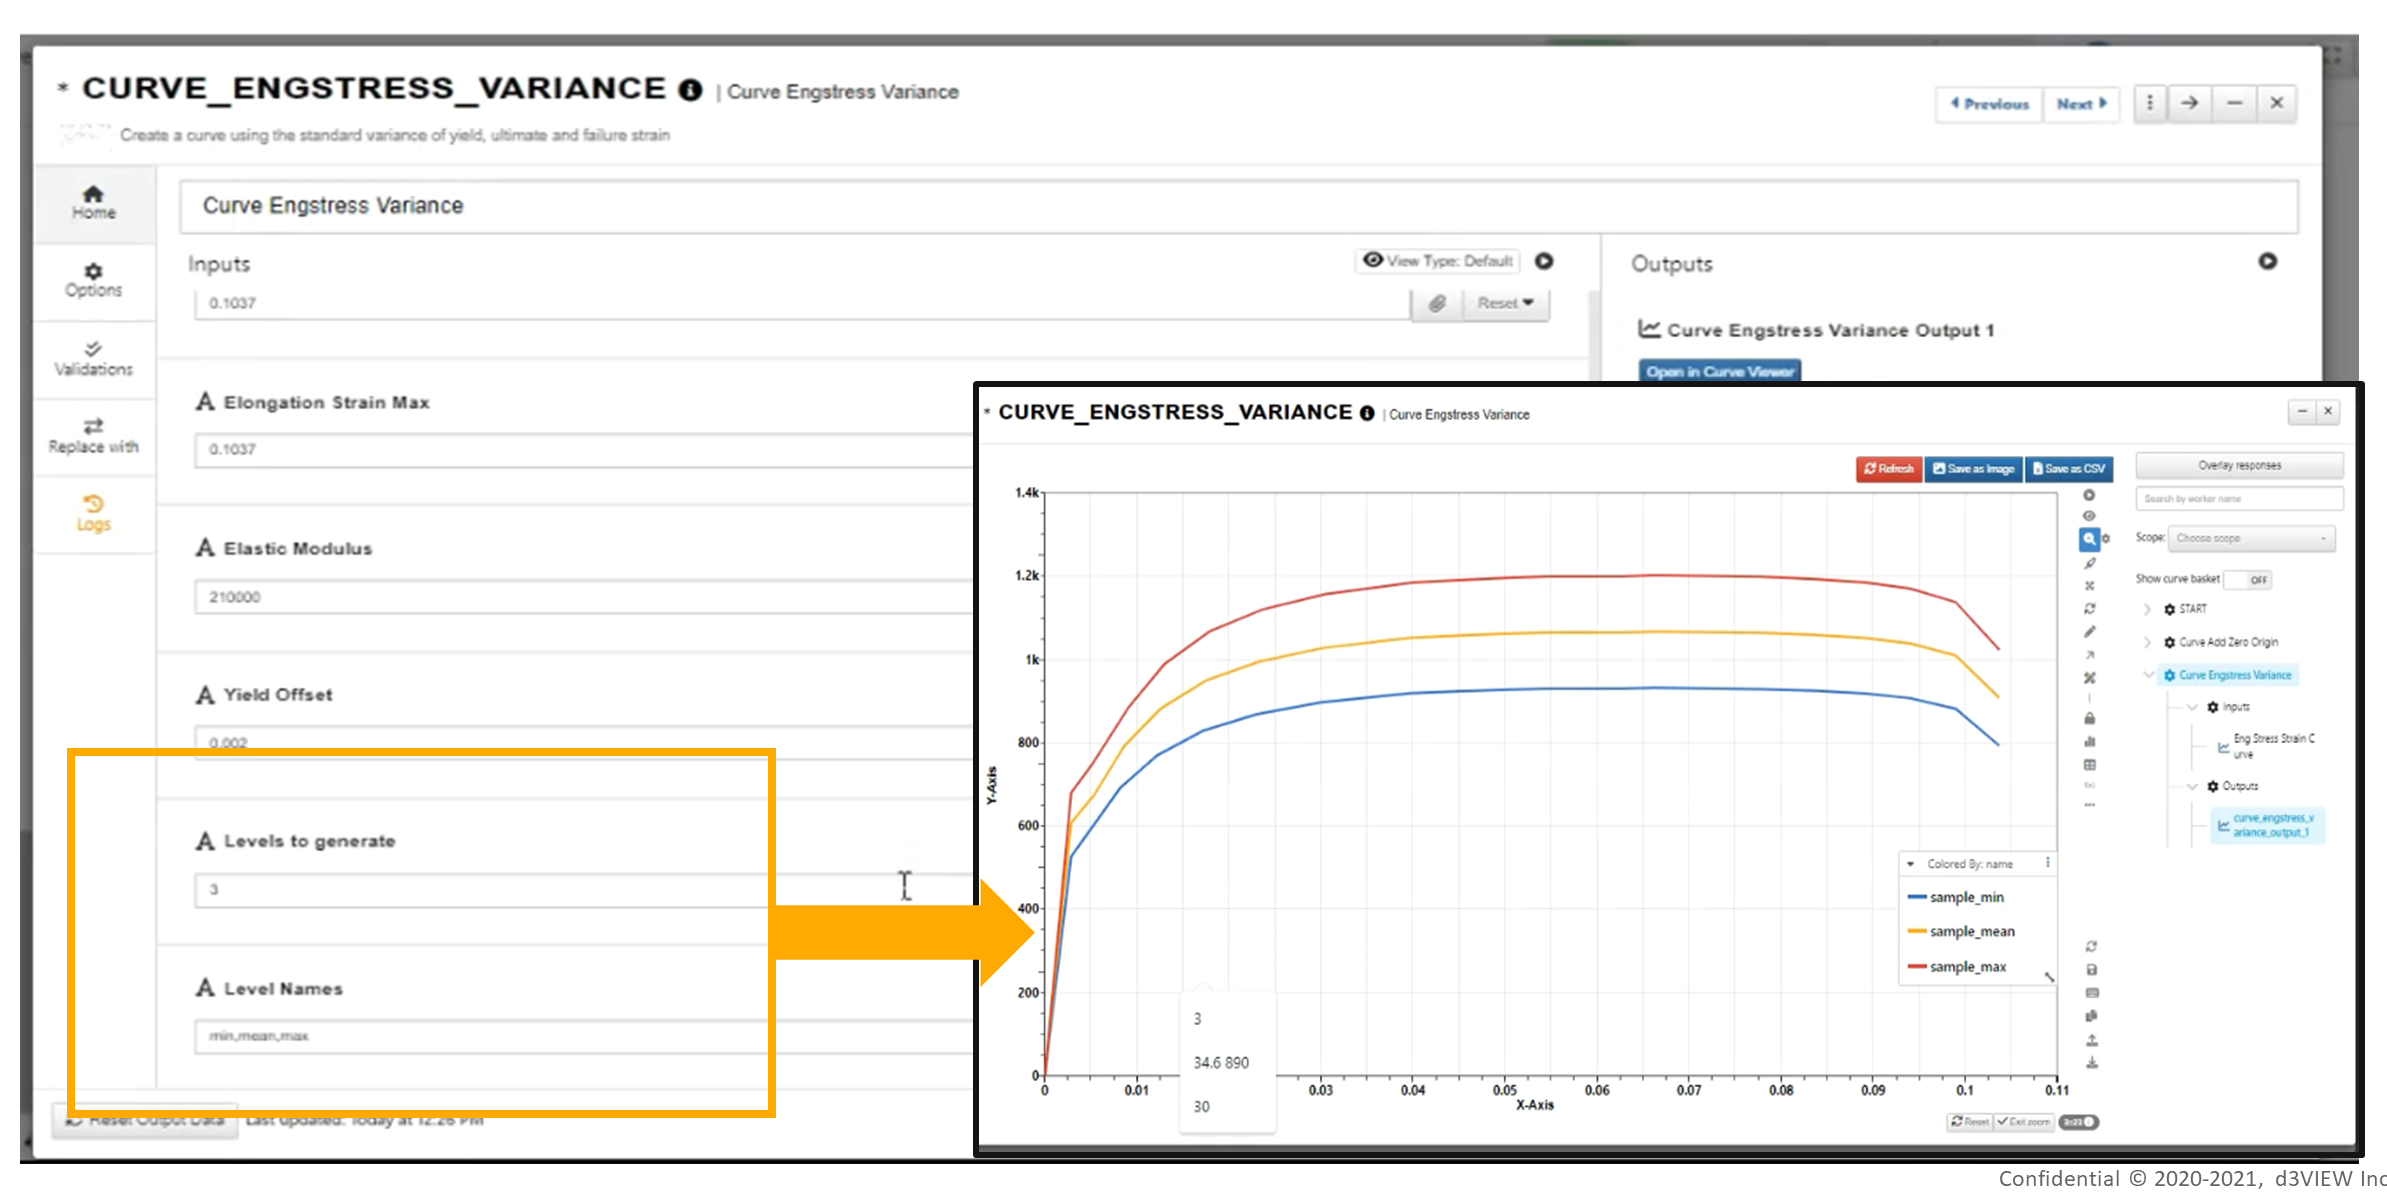The height and width of the screenshot is (1193, 2387).
Task: Click the Levels to generate input
Action: (x=584, y=889)
